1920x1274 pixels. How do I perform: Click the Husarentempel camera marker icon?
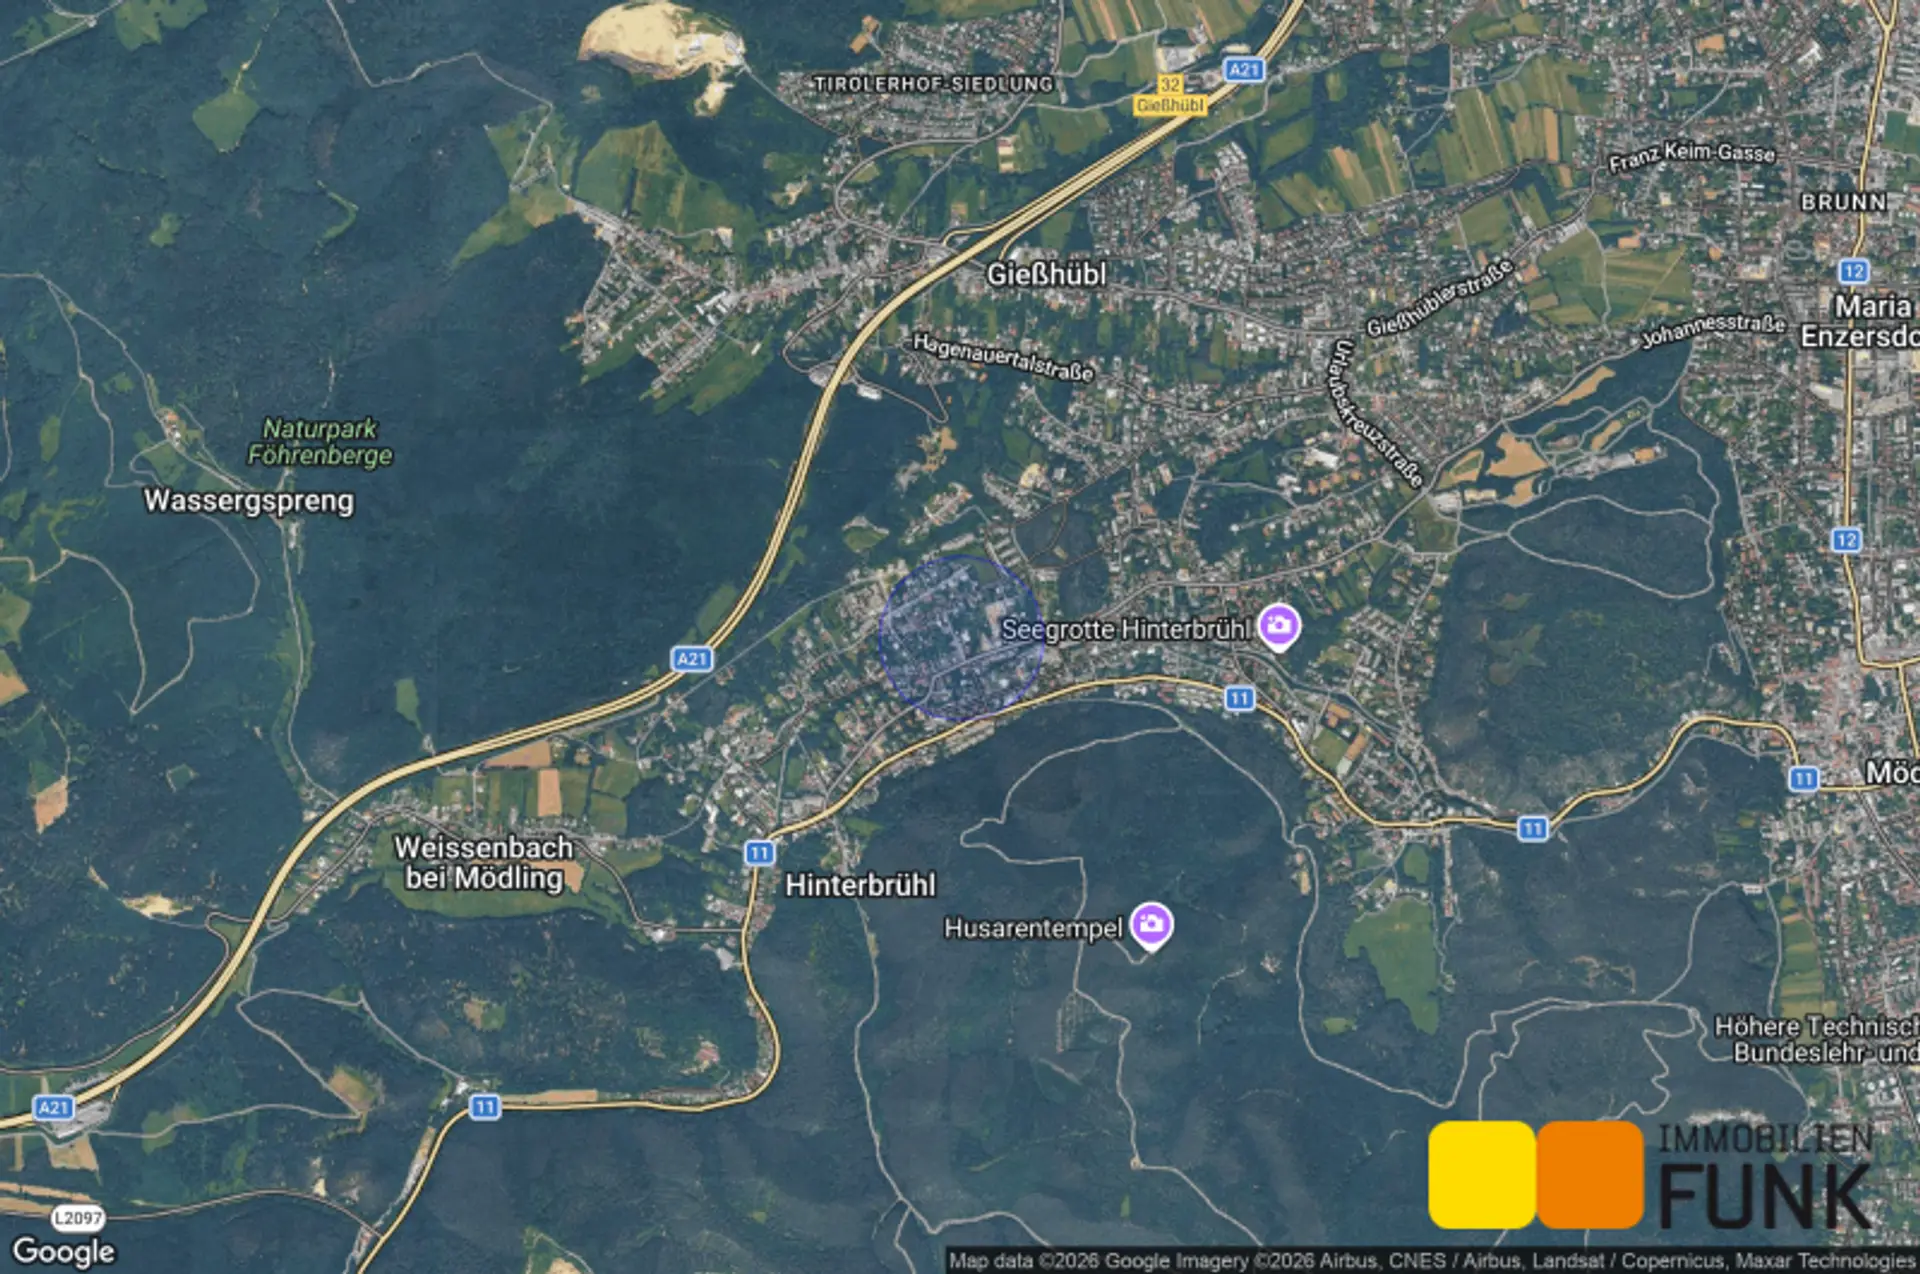click(1151, 924)
